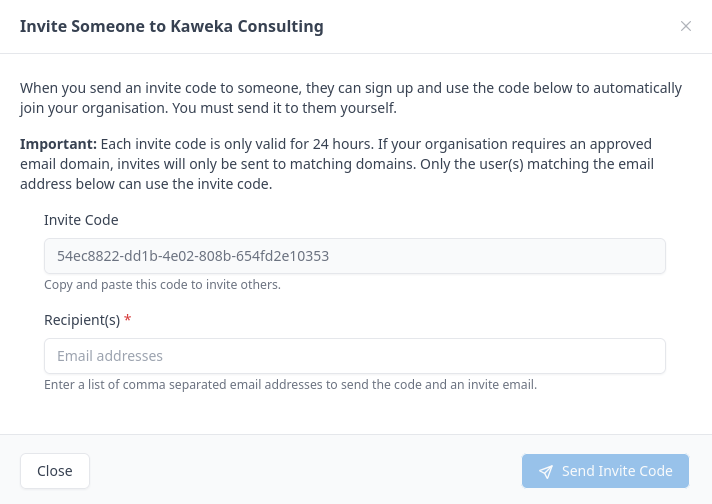Click the Close button in footer

[55, 471]
